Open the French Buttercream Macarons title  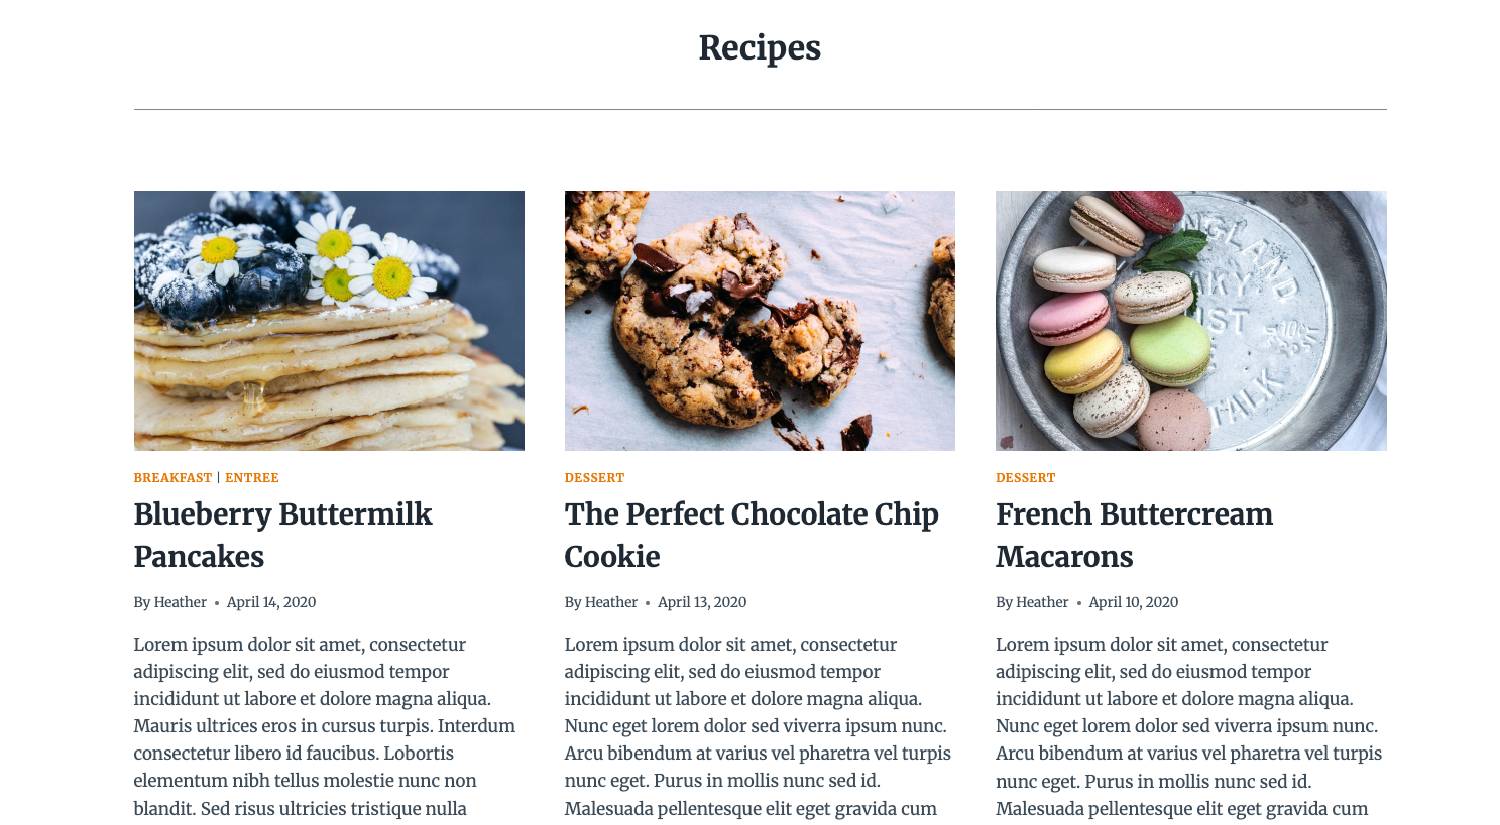coord(1134,535)
